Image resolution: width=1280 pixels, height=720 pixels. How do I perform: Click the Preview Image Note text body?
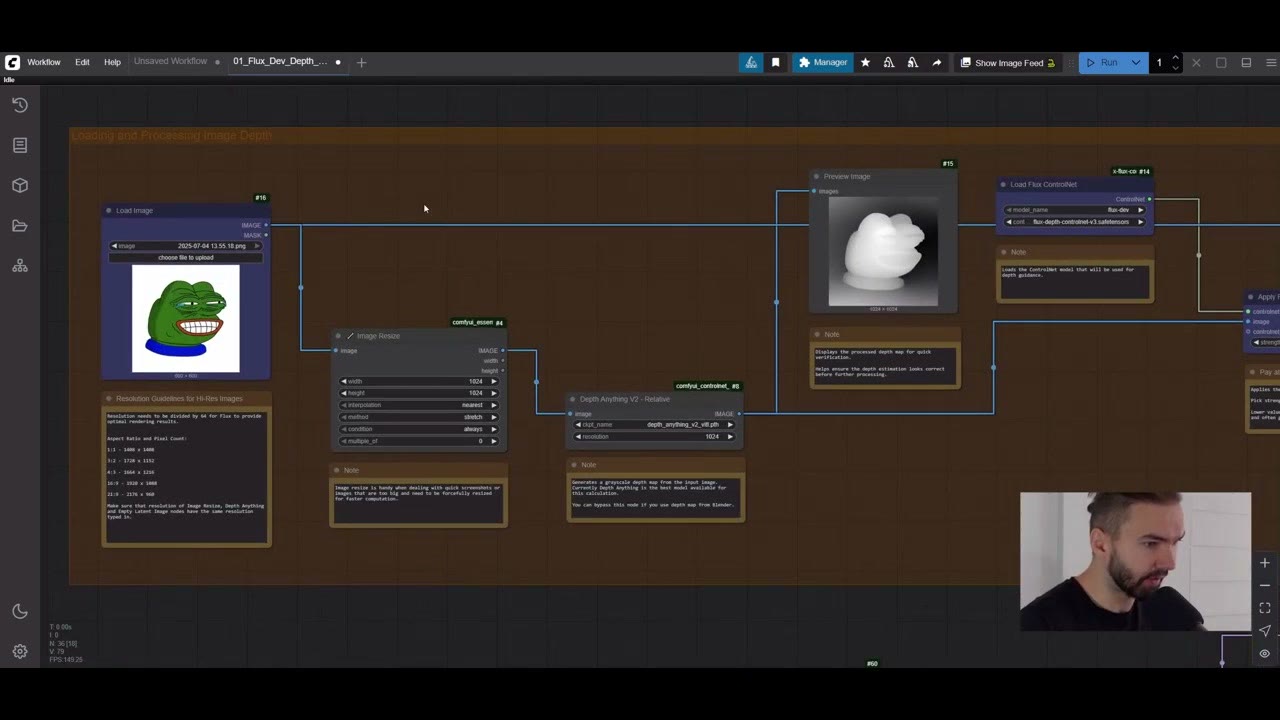click(885, 364)
